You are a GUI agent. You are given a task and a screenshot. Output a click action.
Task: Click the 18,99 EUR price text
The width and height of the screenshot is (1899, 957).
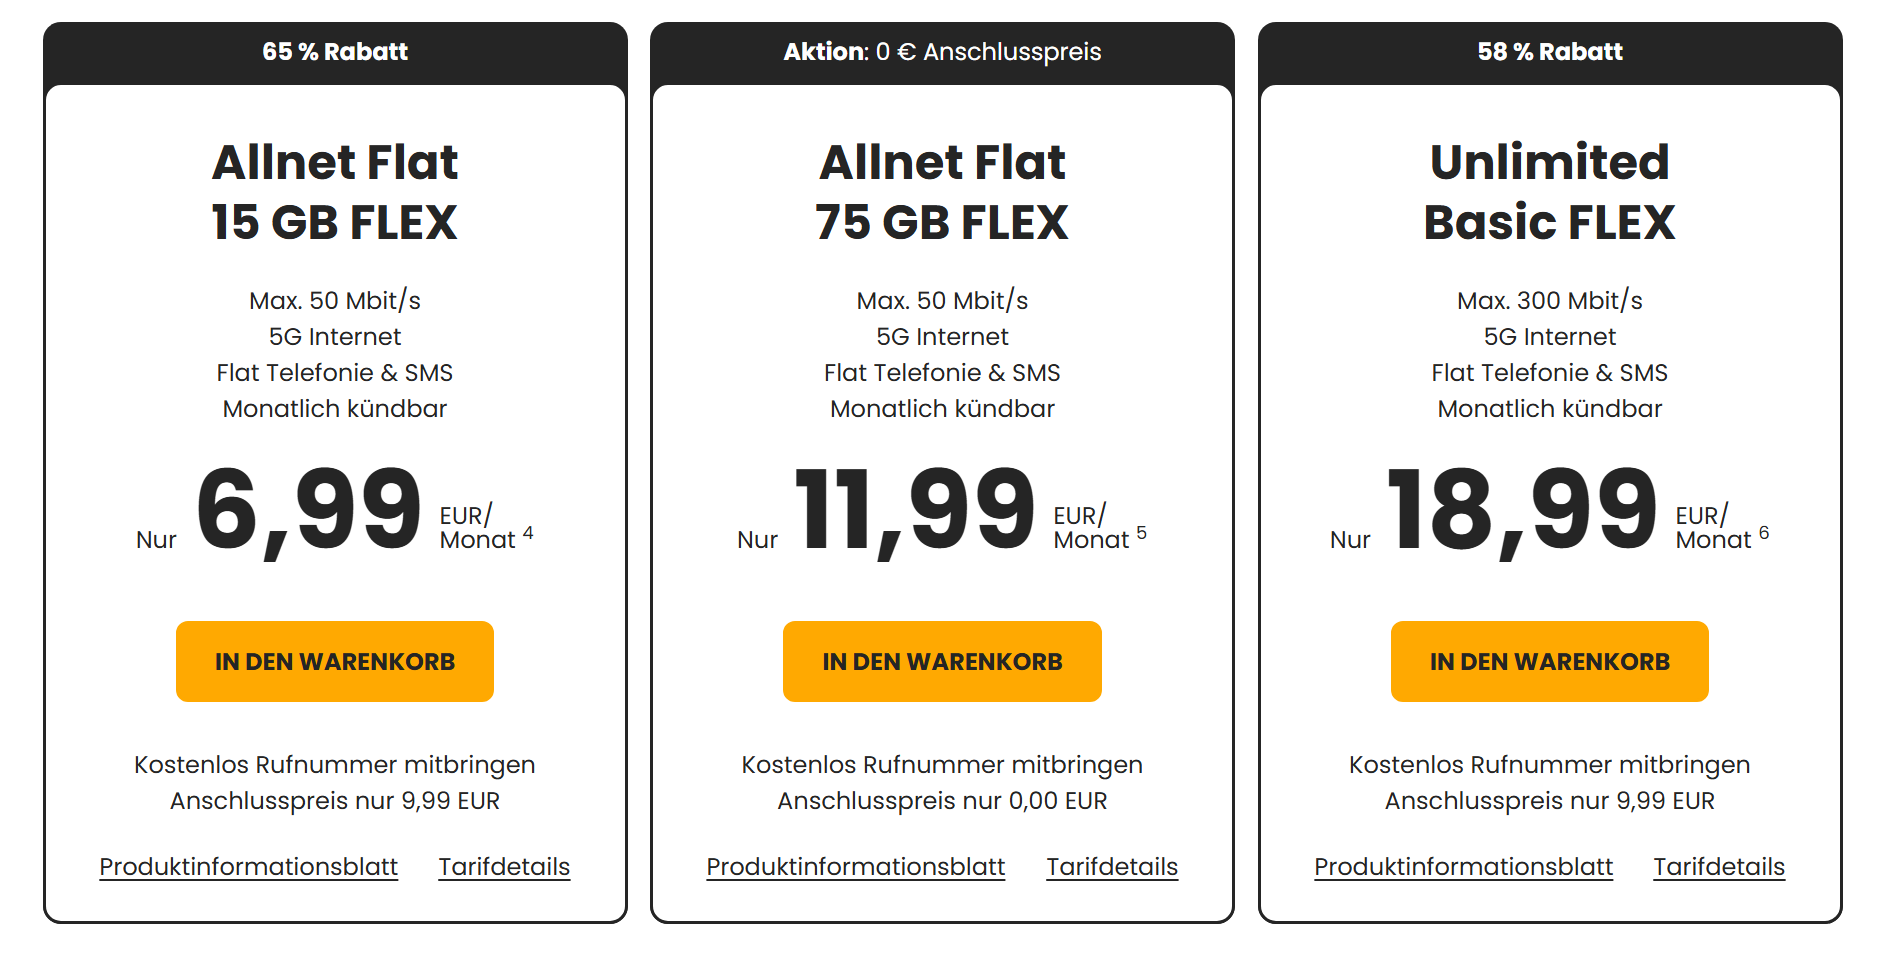point(1521,510)
